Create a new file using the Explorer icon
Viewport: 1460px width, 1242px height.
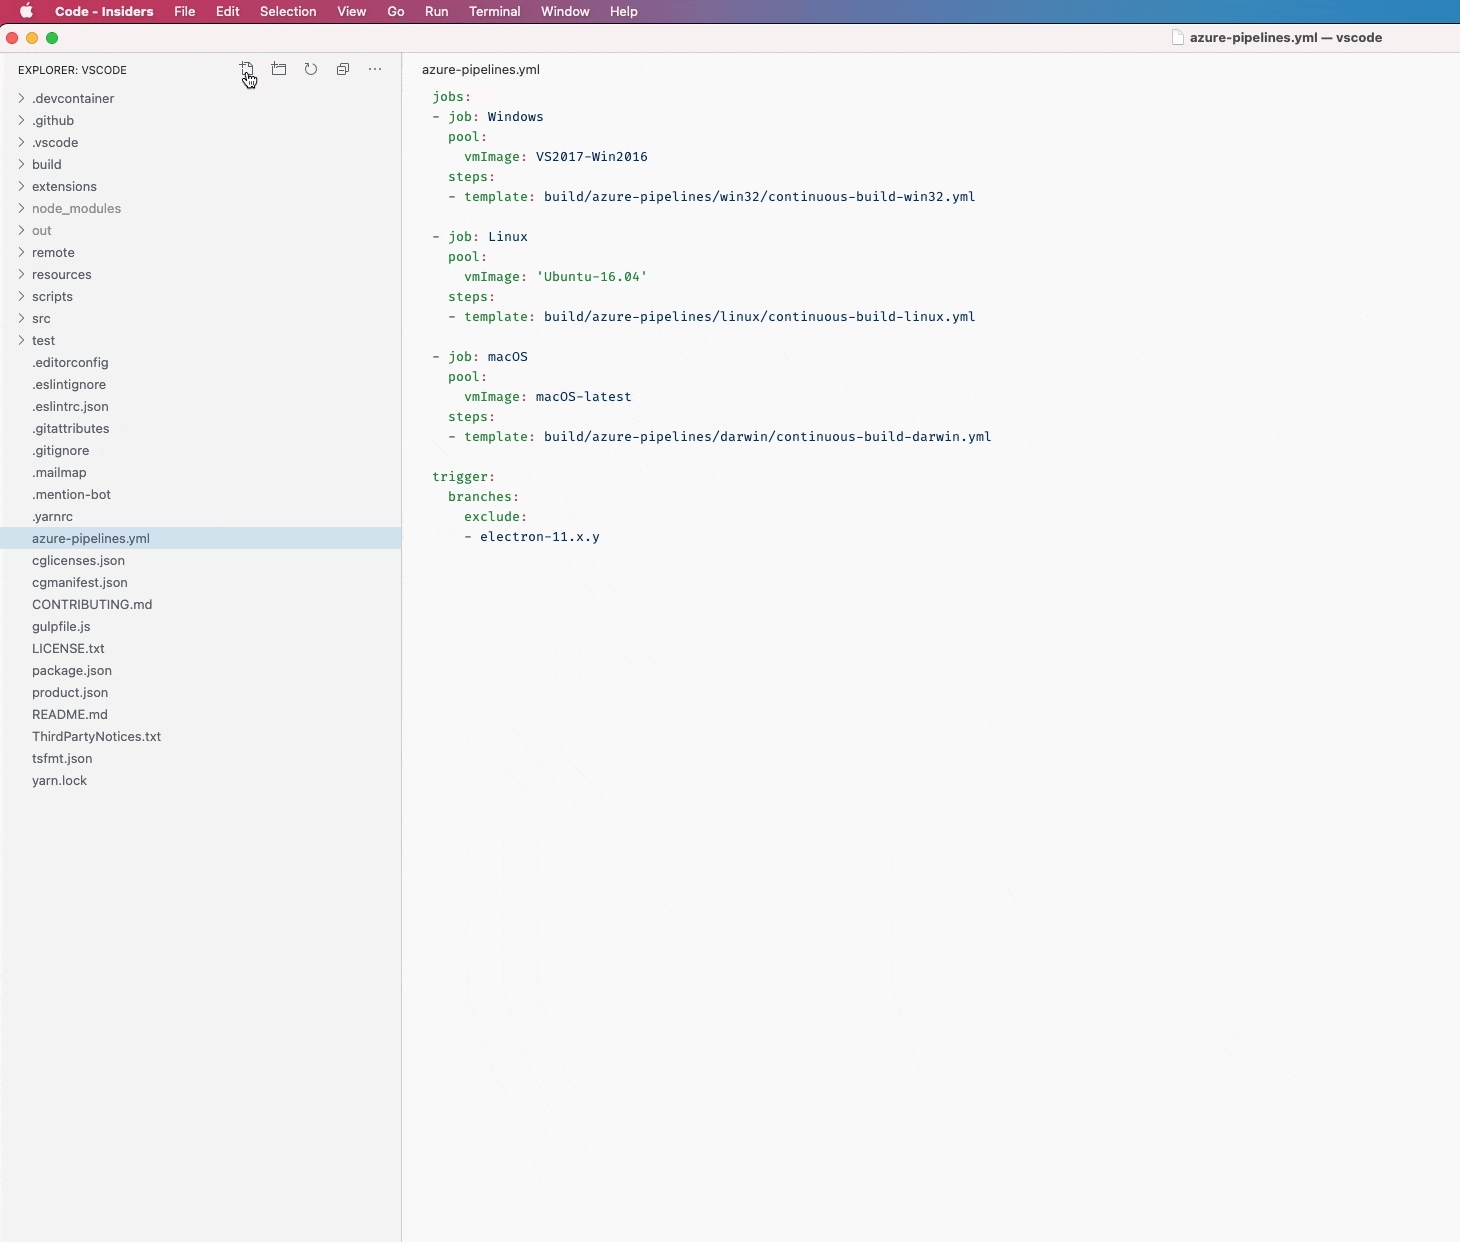click(x=247, y=69)
